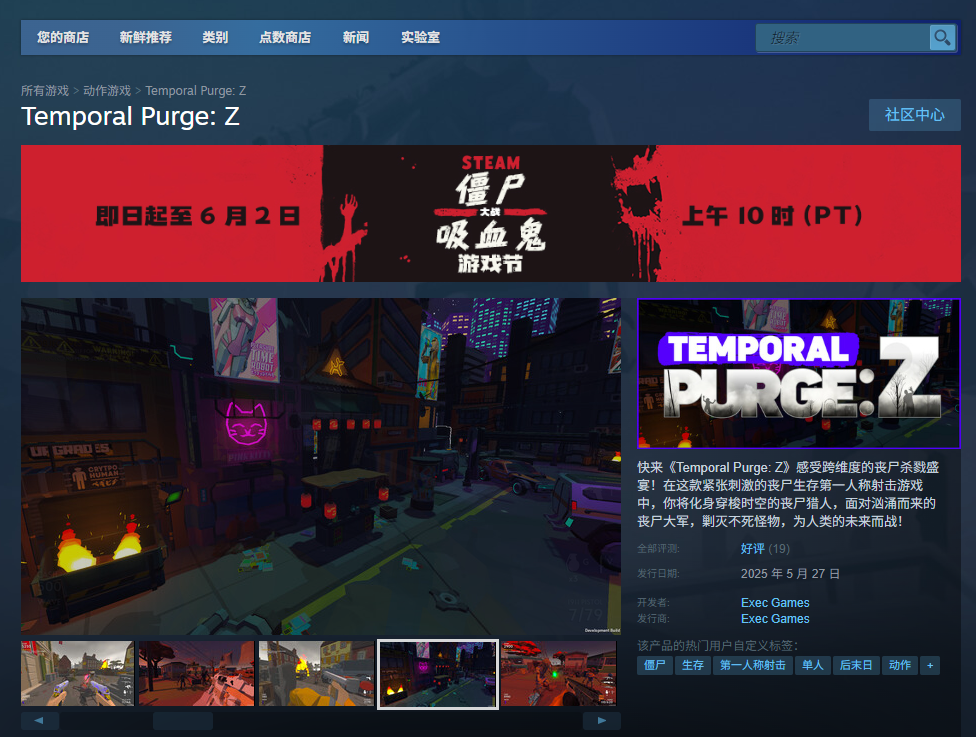976x737 pixels.
Task: Click the 搜索 search input field
Action: pyautogui.click(x=840, y=37)
